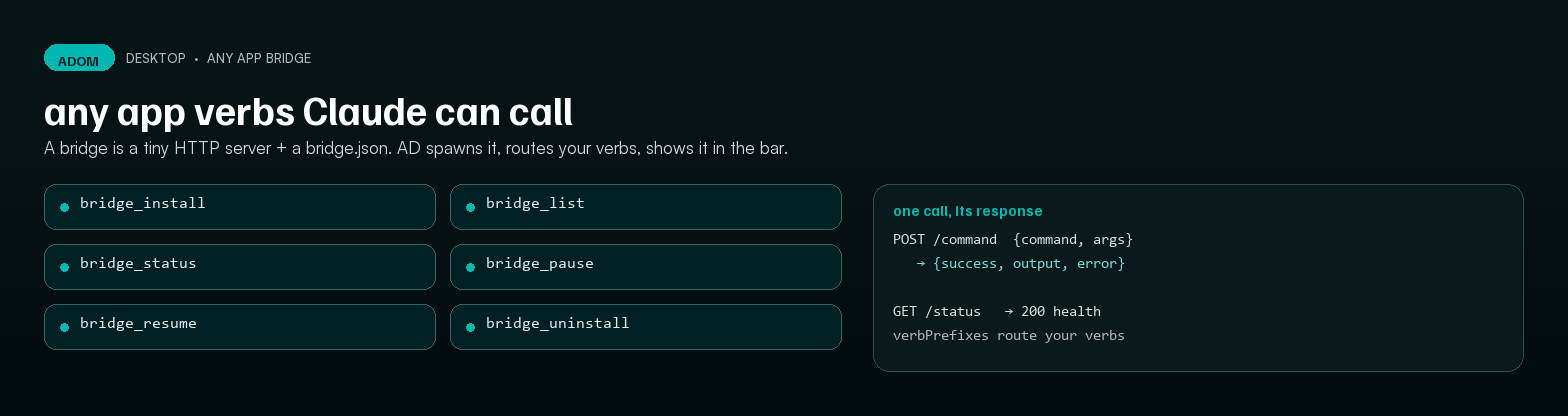Screen dimensions: 1568x416
Task: Select the bridge_install verb card
Action: coord(240,207)
